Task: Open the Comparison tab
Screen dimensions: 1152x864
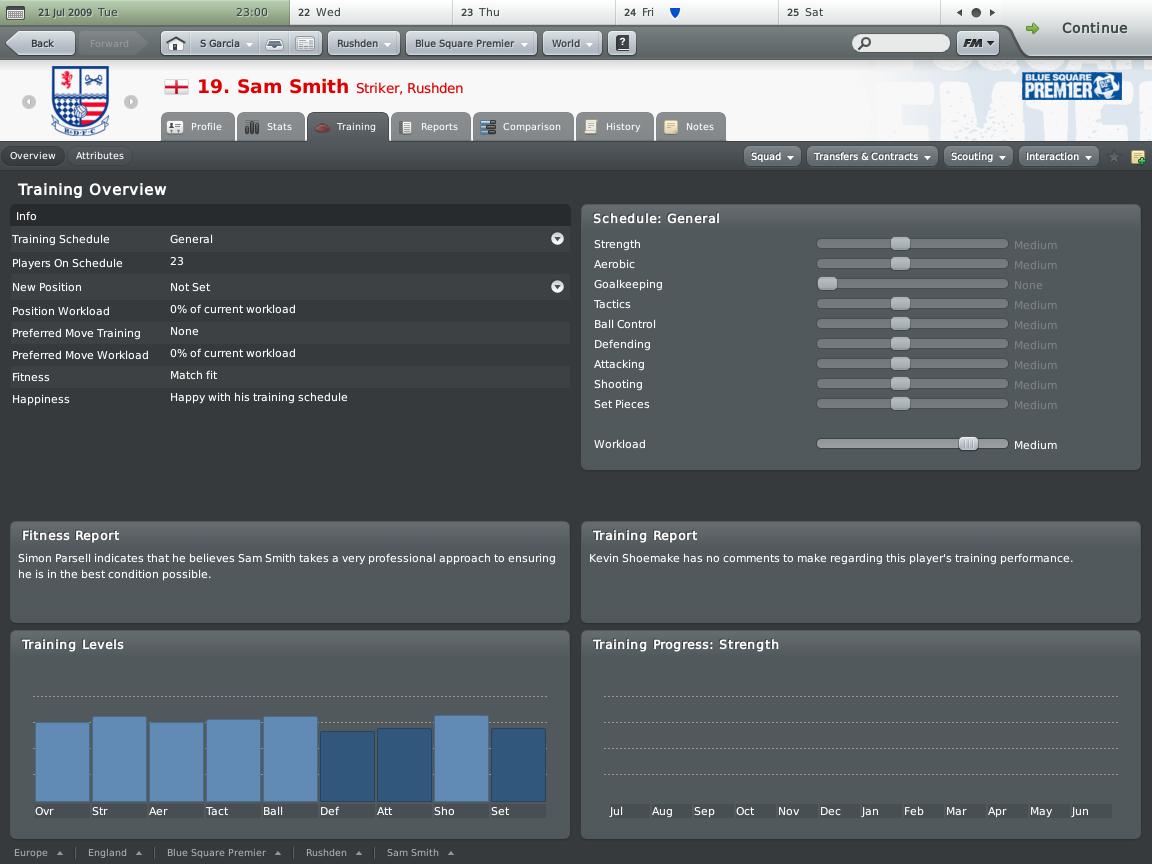Action: click(x=521, y=127)
